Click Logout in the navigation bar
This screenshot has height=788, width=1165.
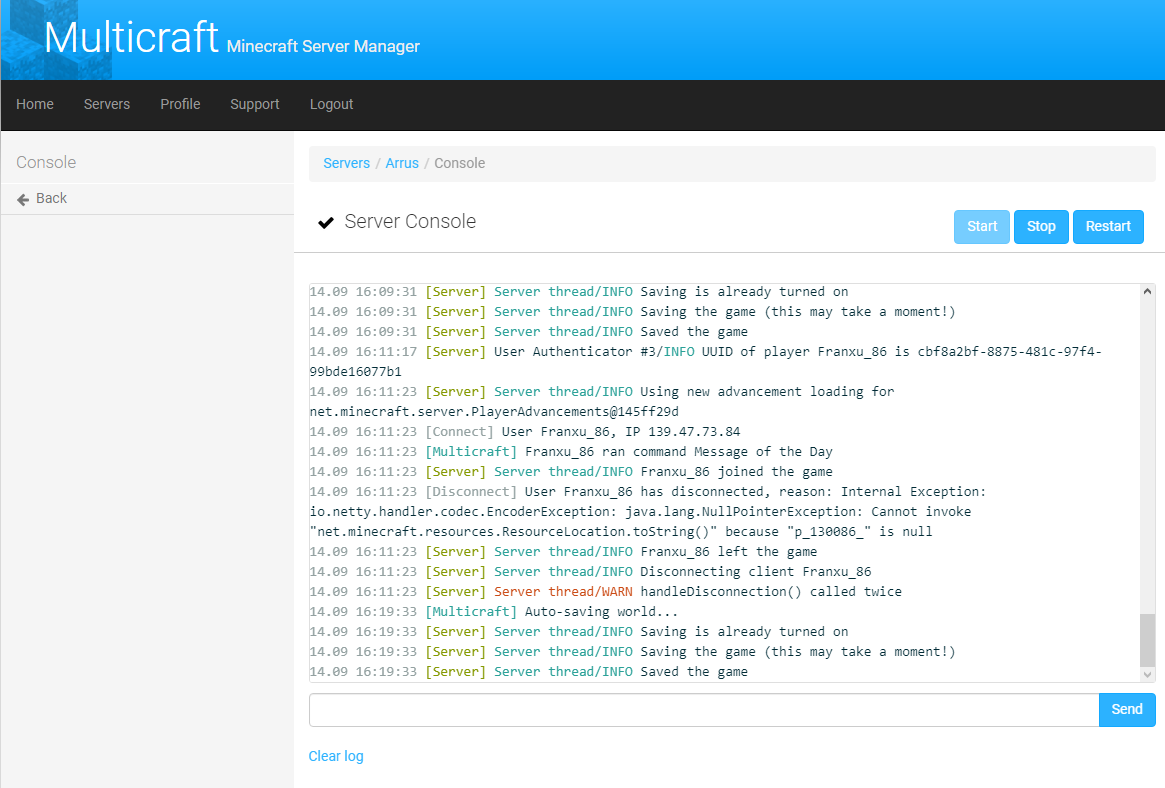pyautogui.click(x=331, y=104)
